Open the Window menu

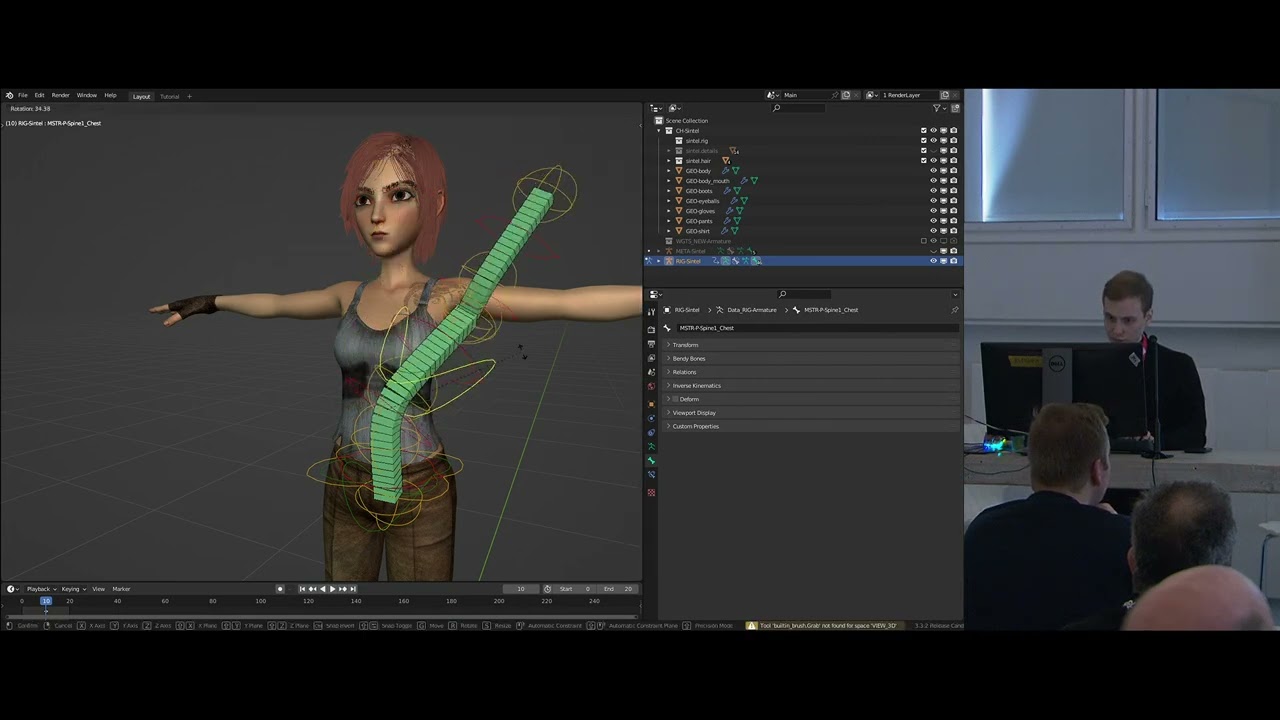(87, 96)
